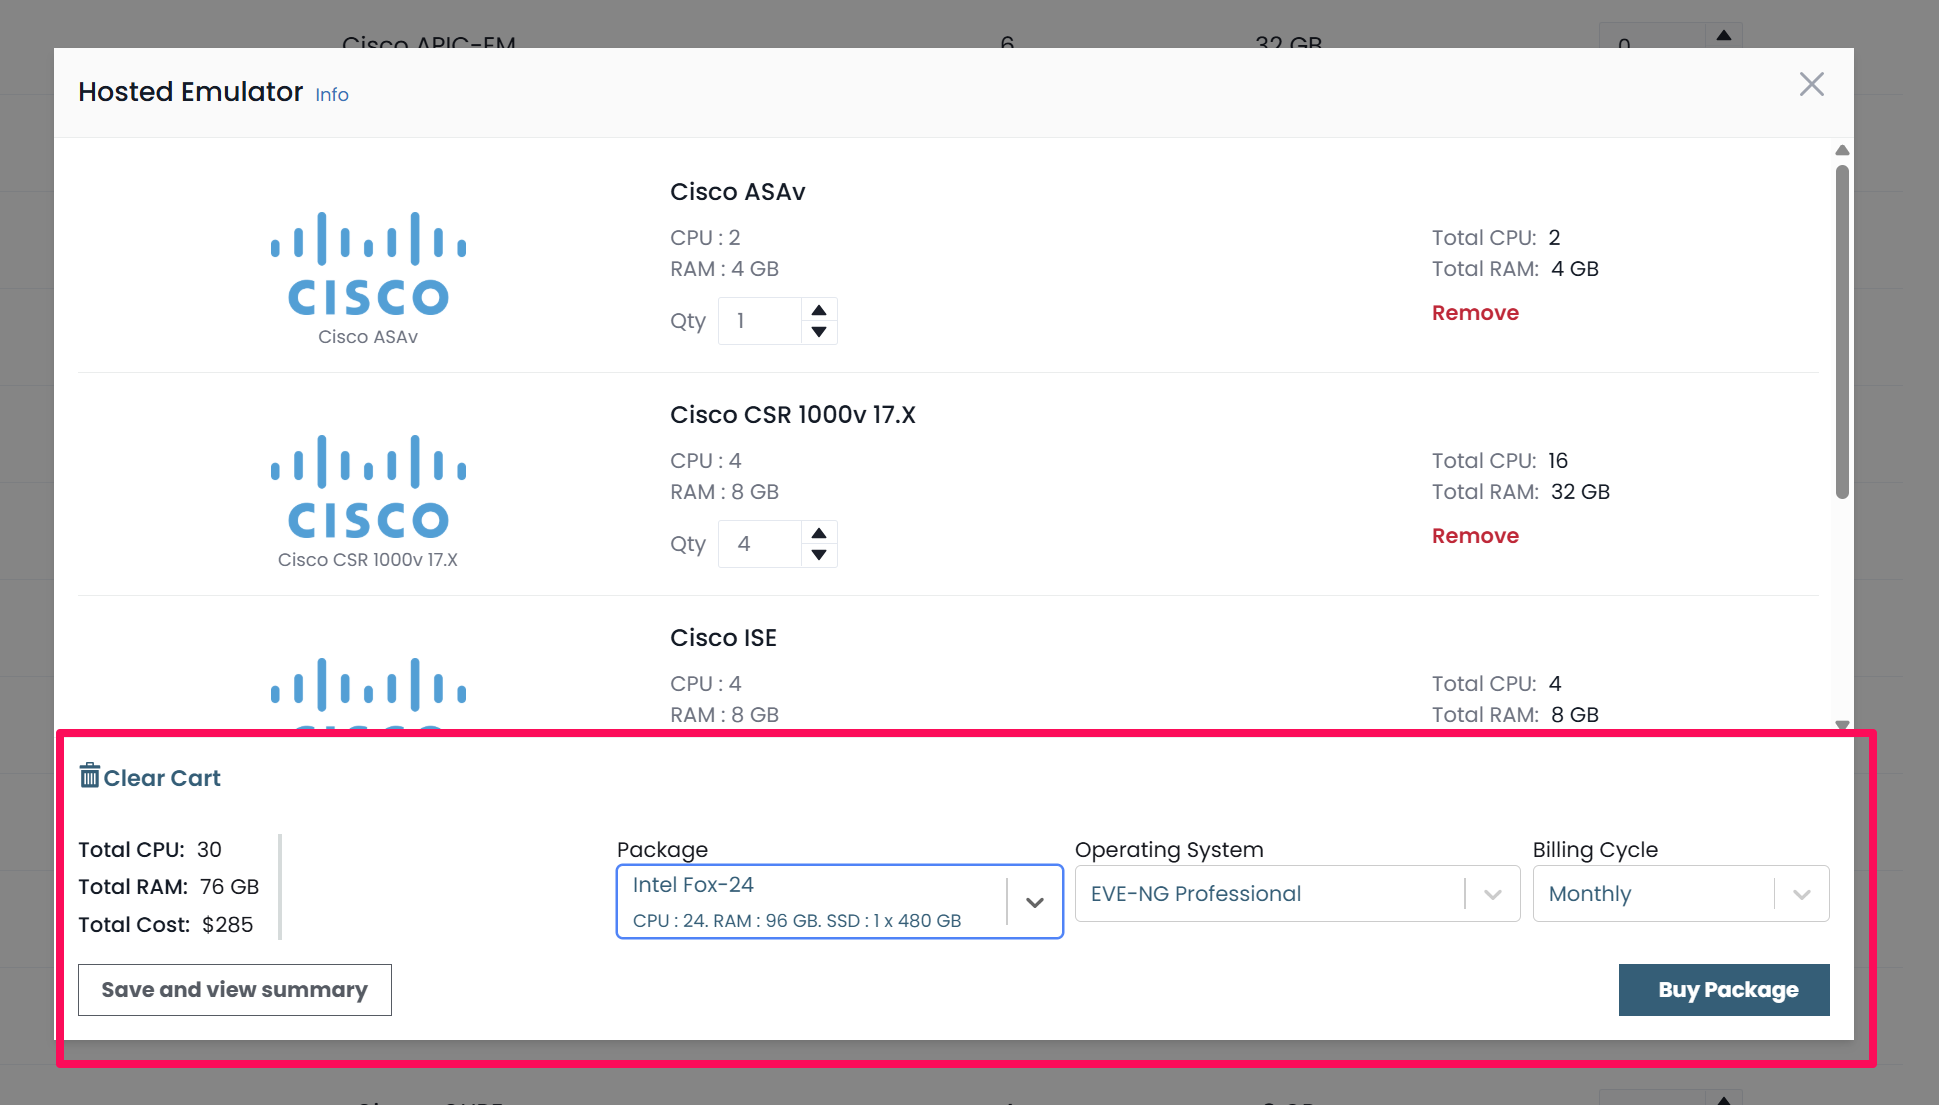Click the cart list scrollbar thumb
Image resolution: width=1939 pixels, height=1105 pixels.
[1842, 330]
